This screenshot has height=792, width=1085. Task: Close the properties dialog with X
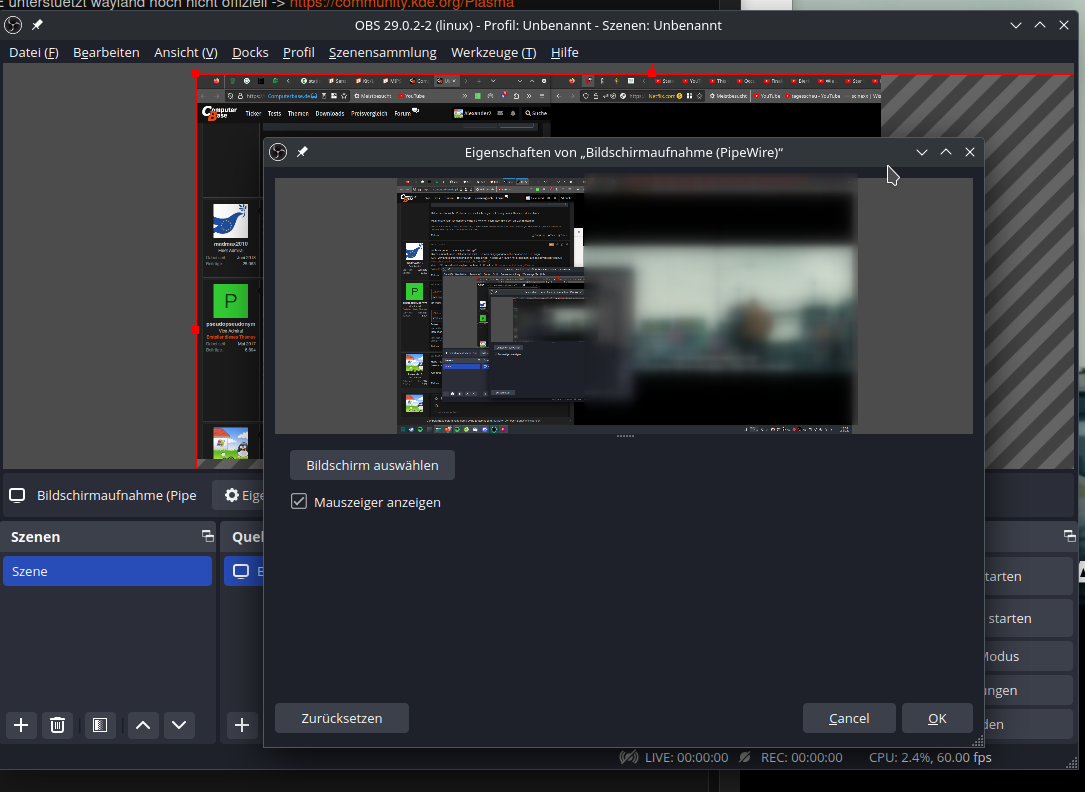click(x=970, y=152)
